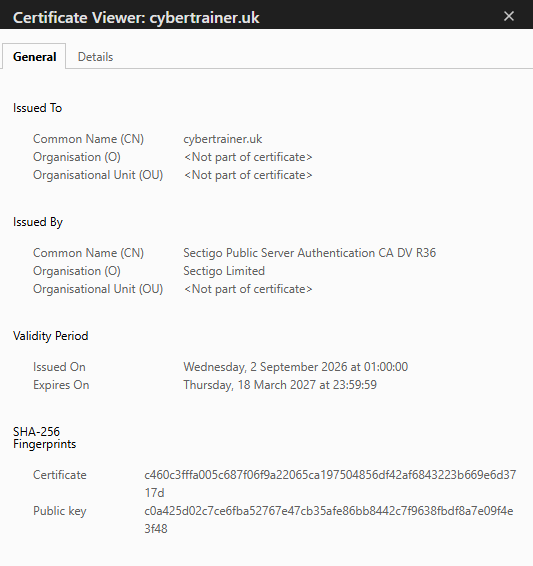Click the Validity Period heading

point(51,336)
